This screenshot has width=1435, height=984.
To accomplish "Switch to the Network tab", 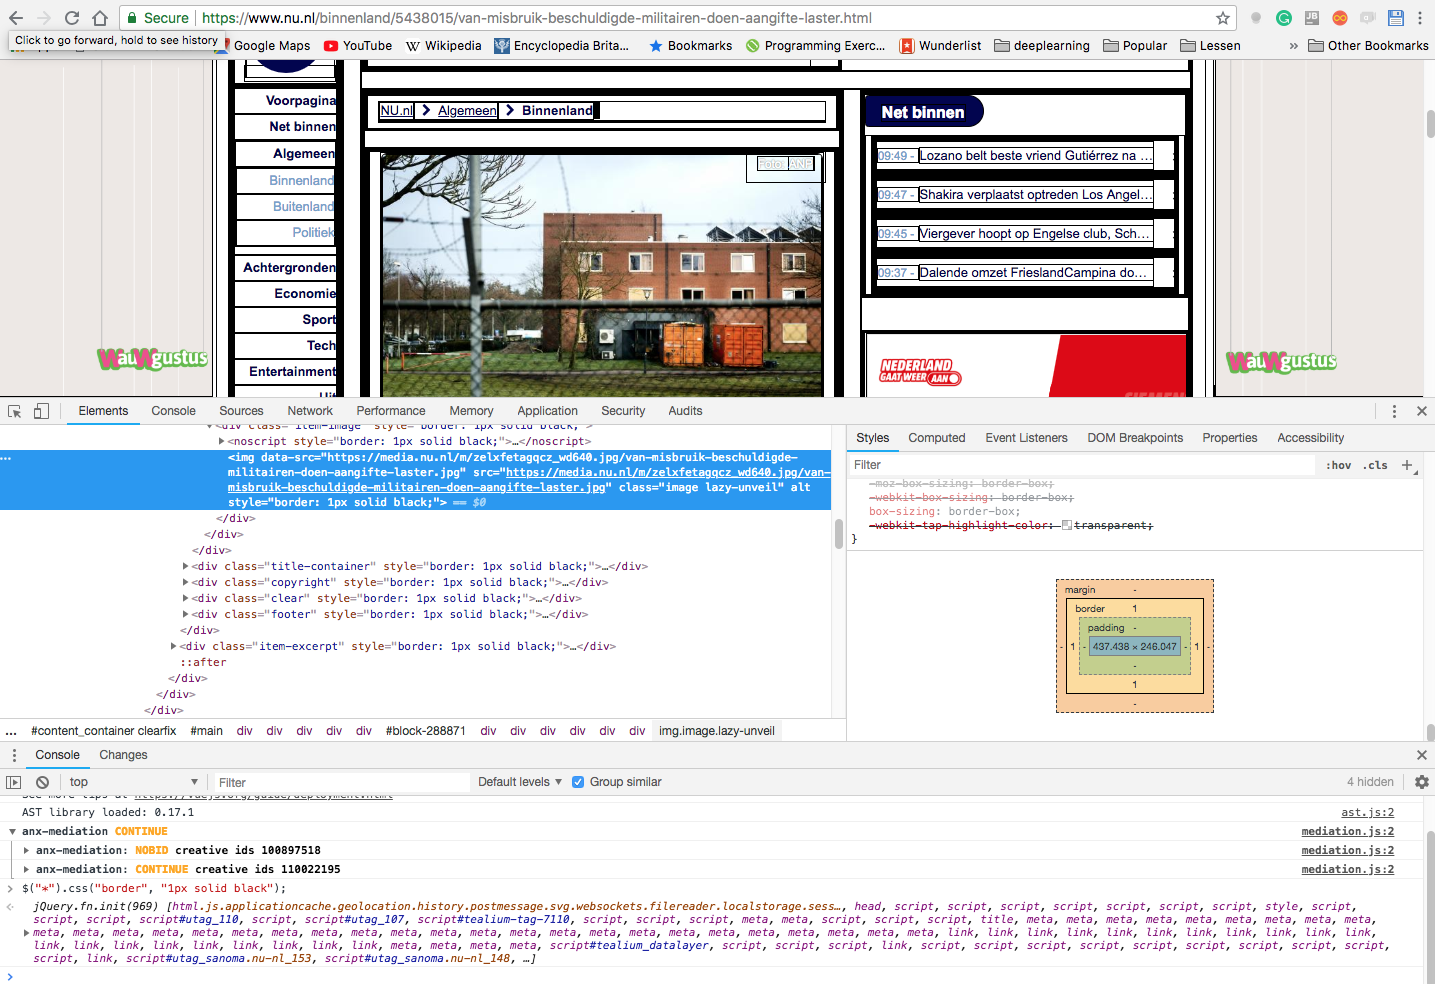I will [x=310, y=411].
